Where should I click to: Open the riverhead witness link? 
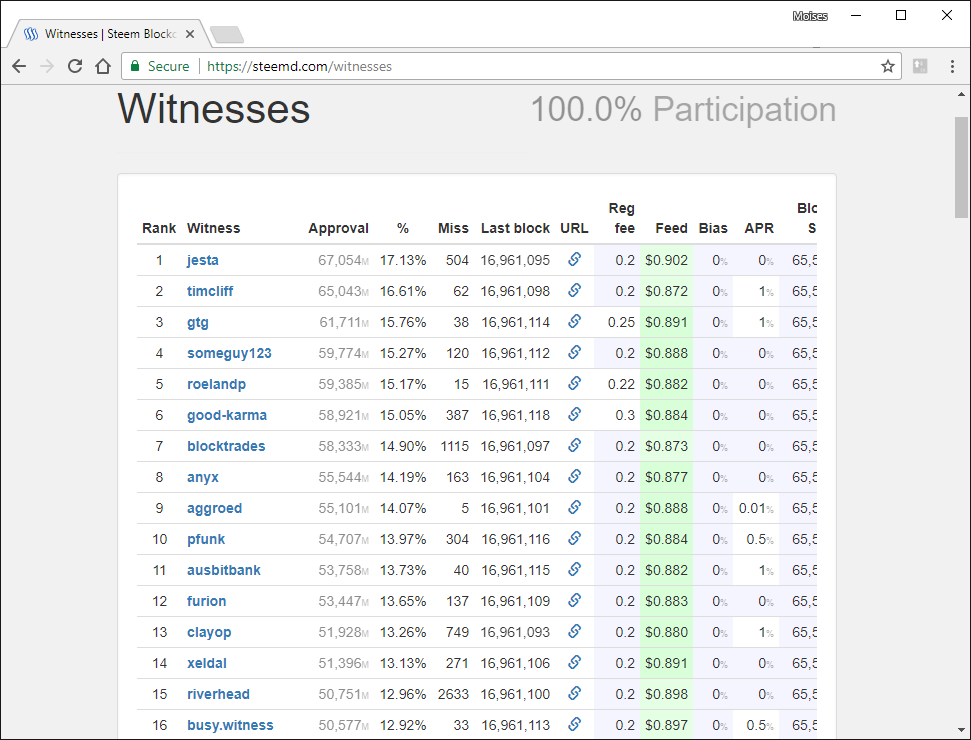pyautogui.click(x=218, y=694)
